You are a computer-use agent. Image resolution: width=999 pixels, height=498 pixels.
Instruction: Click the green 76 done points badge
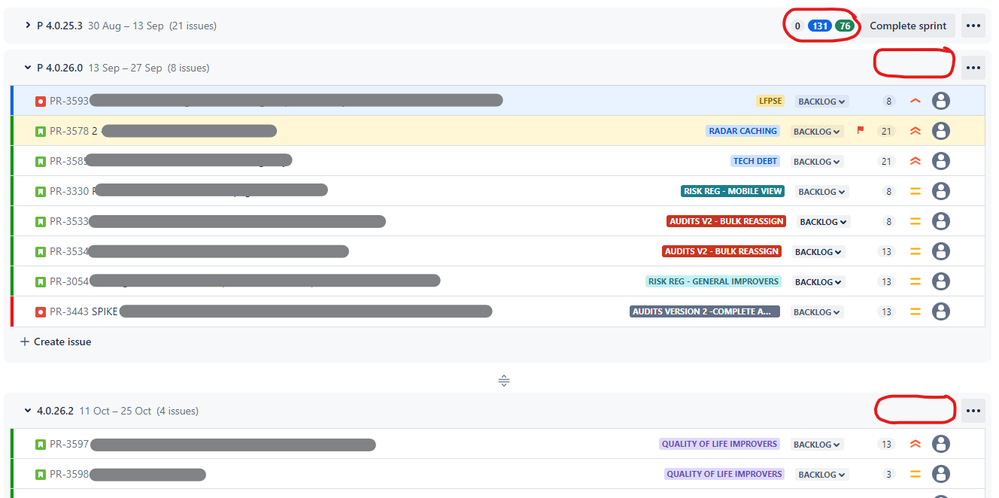coord(845,26)
